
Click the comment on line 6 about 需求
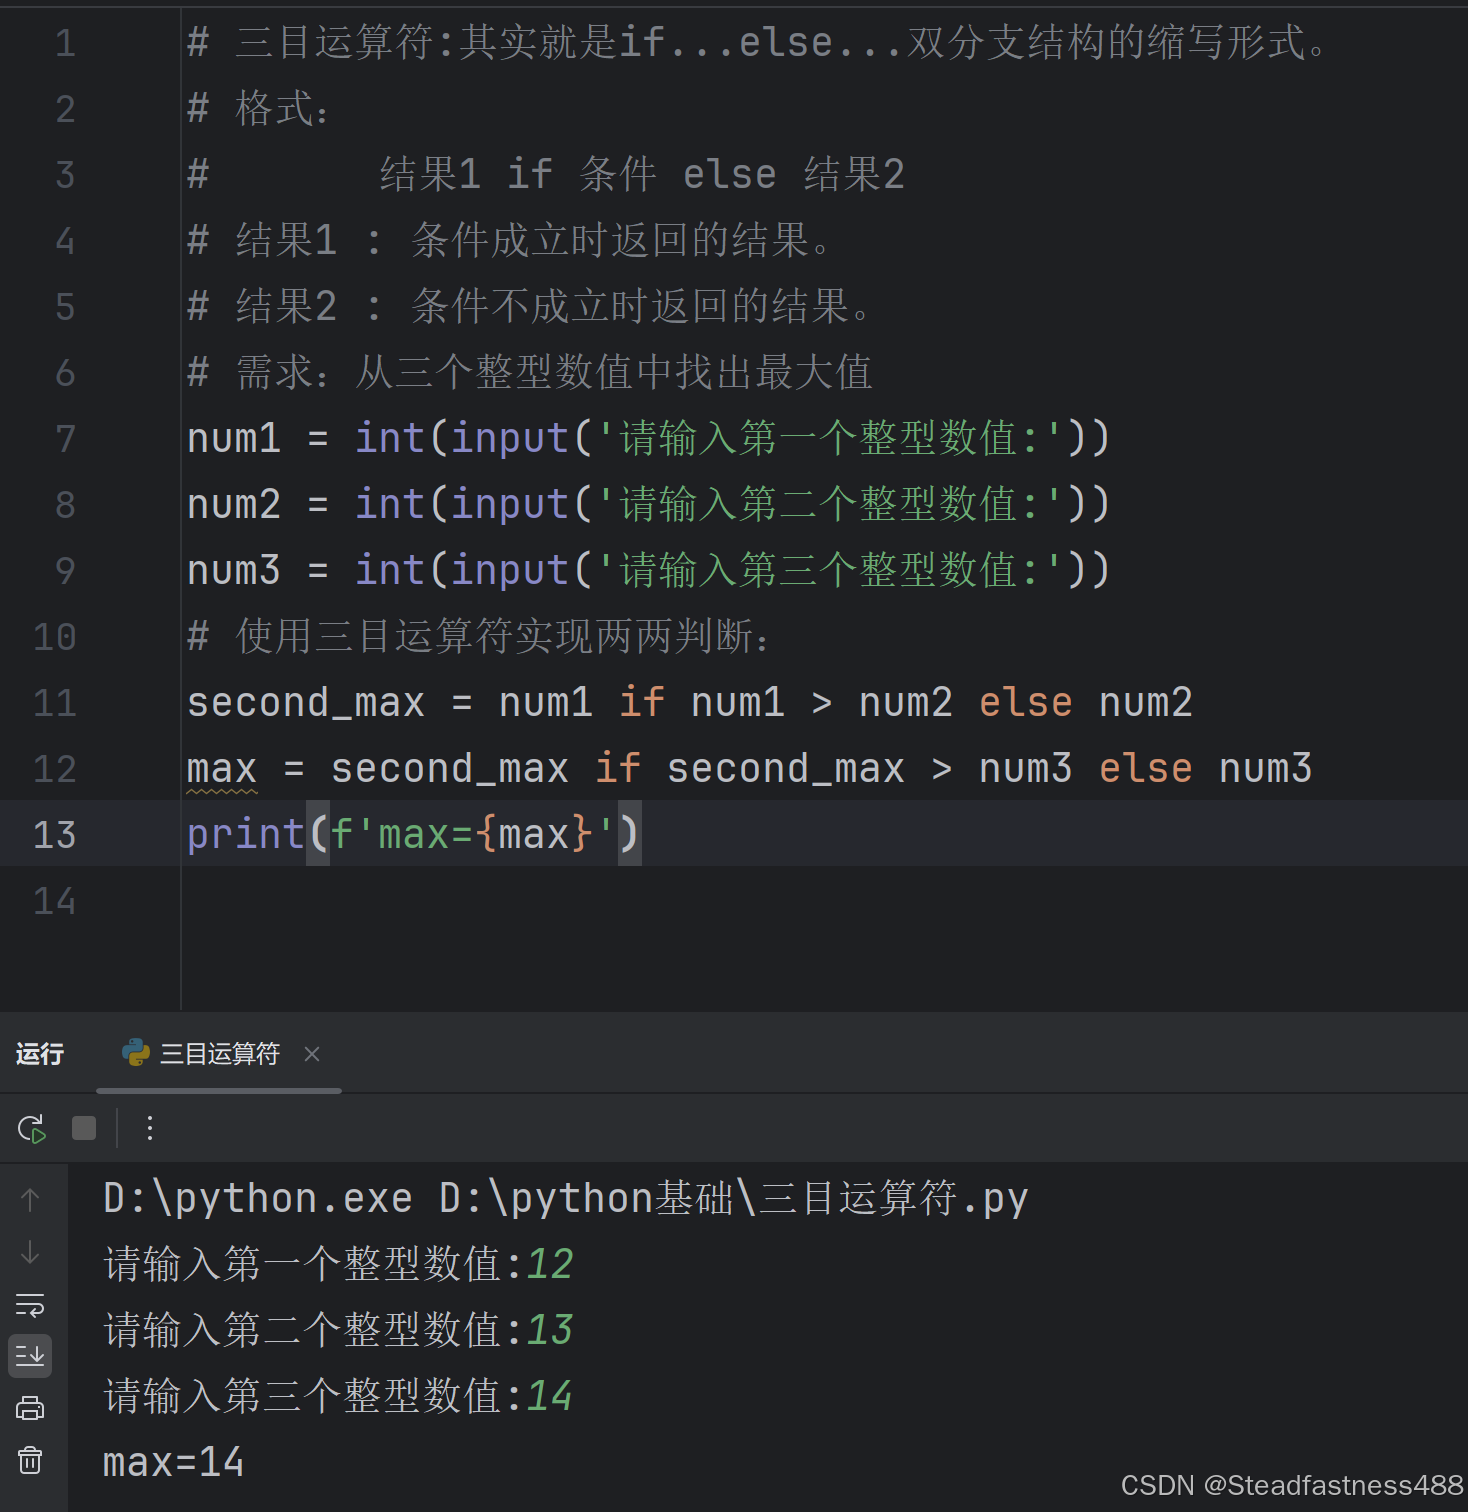click(530, 373)
